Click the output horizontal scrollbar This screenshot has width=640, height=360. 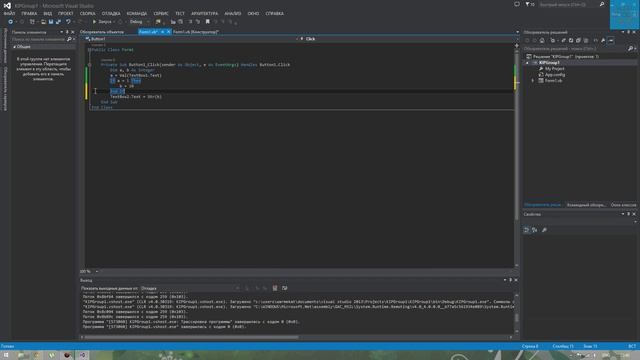191,338
